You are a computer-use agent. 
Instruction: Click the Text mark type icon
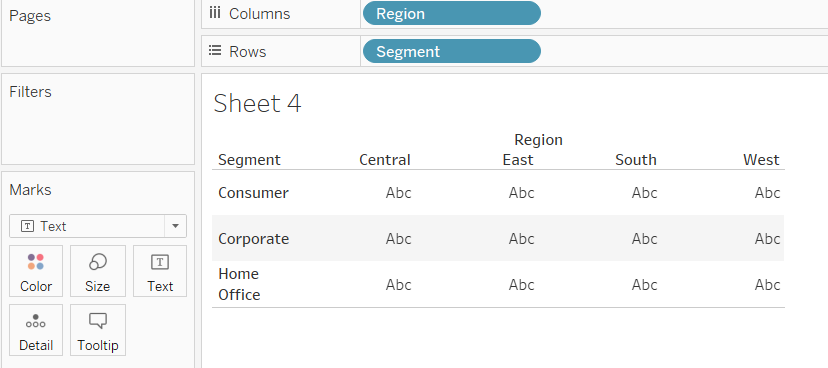pyautogui.click(x=27, y=226)
